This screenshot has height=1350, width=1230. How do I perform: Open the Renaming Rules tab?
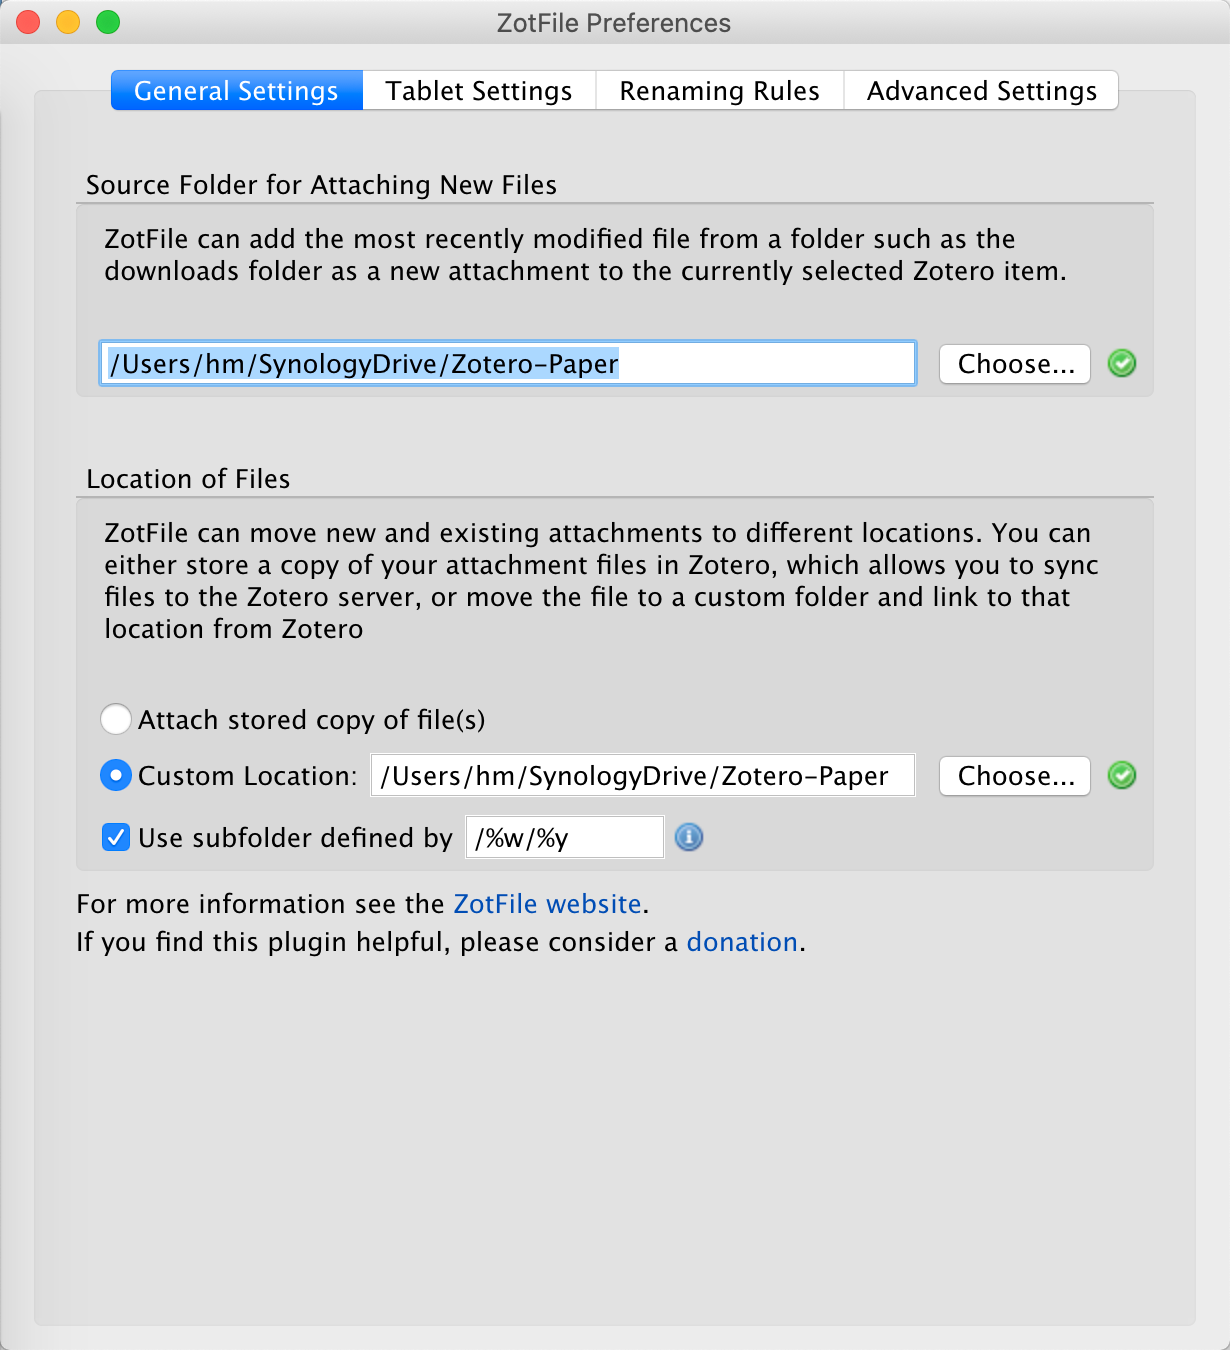pyautogui.click(x=720, y=91)
